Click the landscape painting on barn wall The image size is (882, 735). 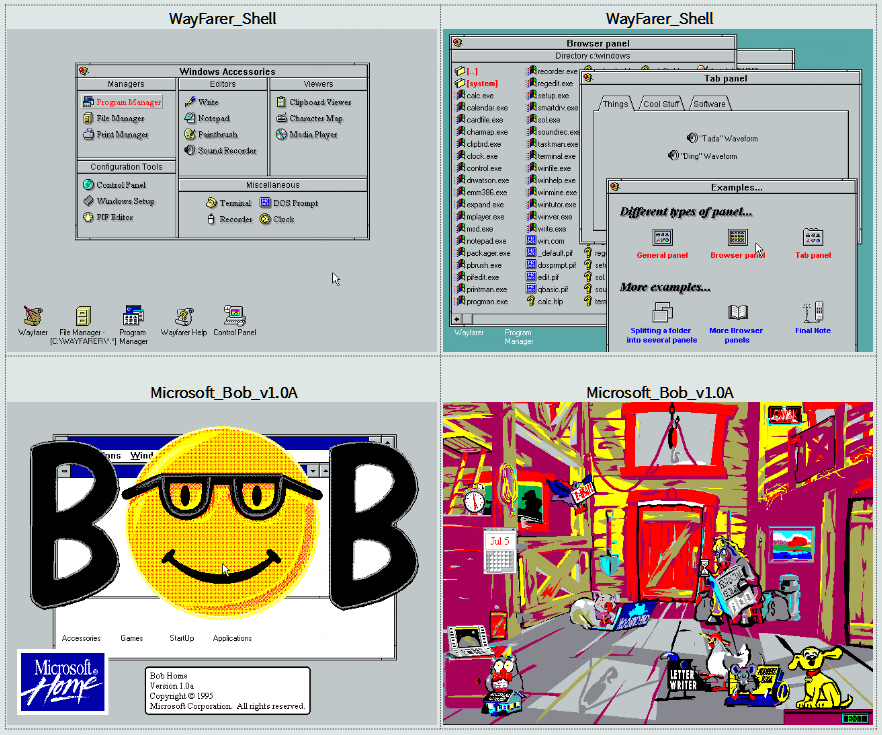(791, 544)
